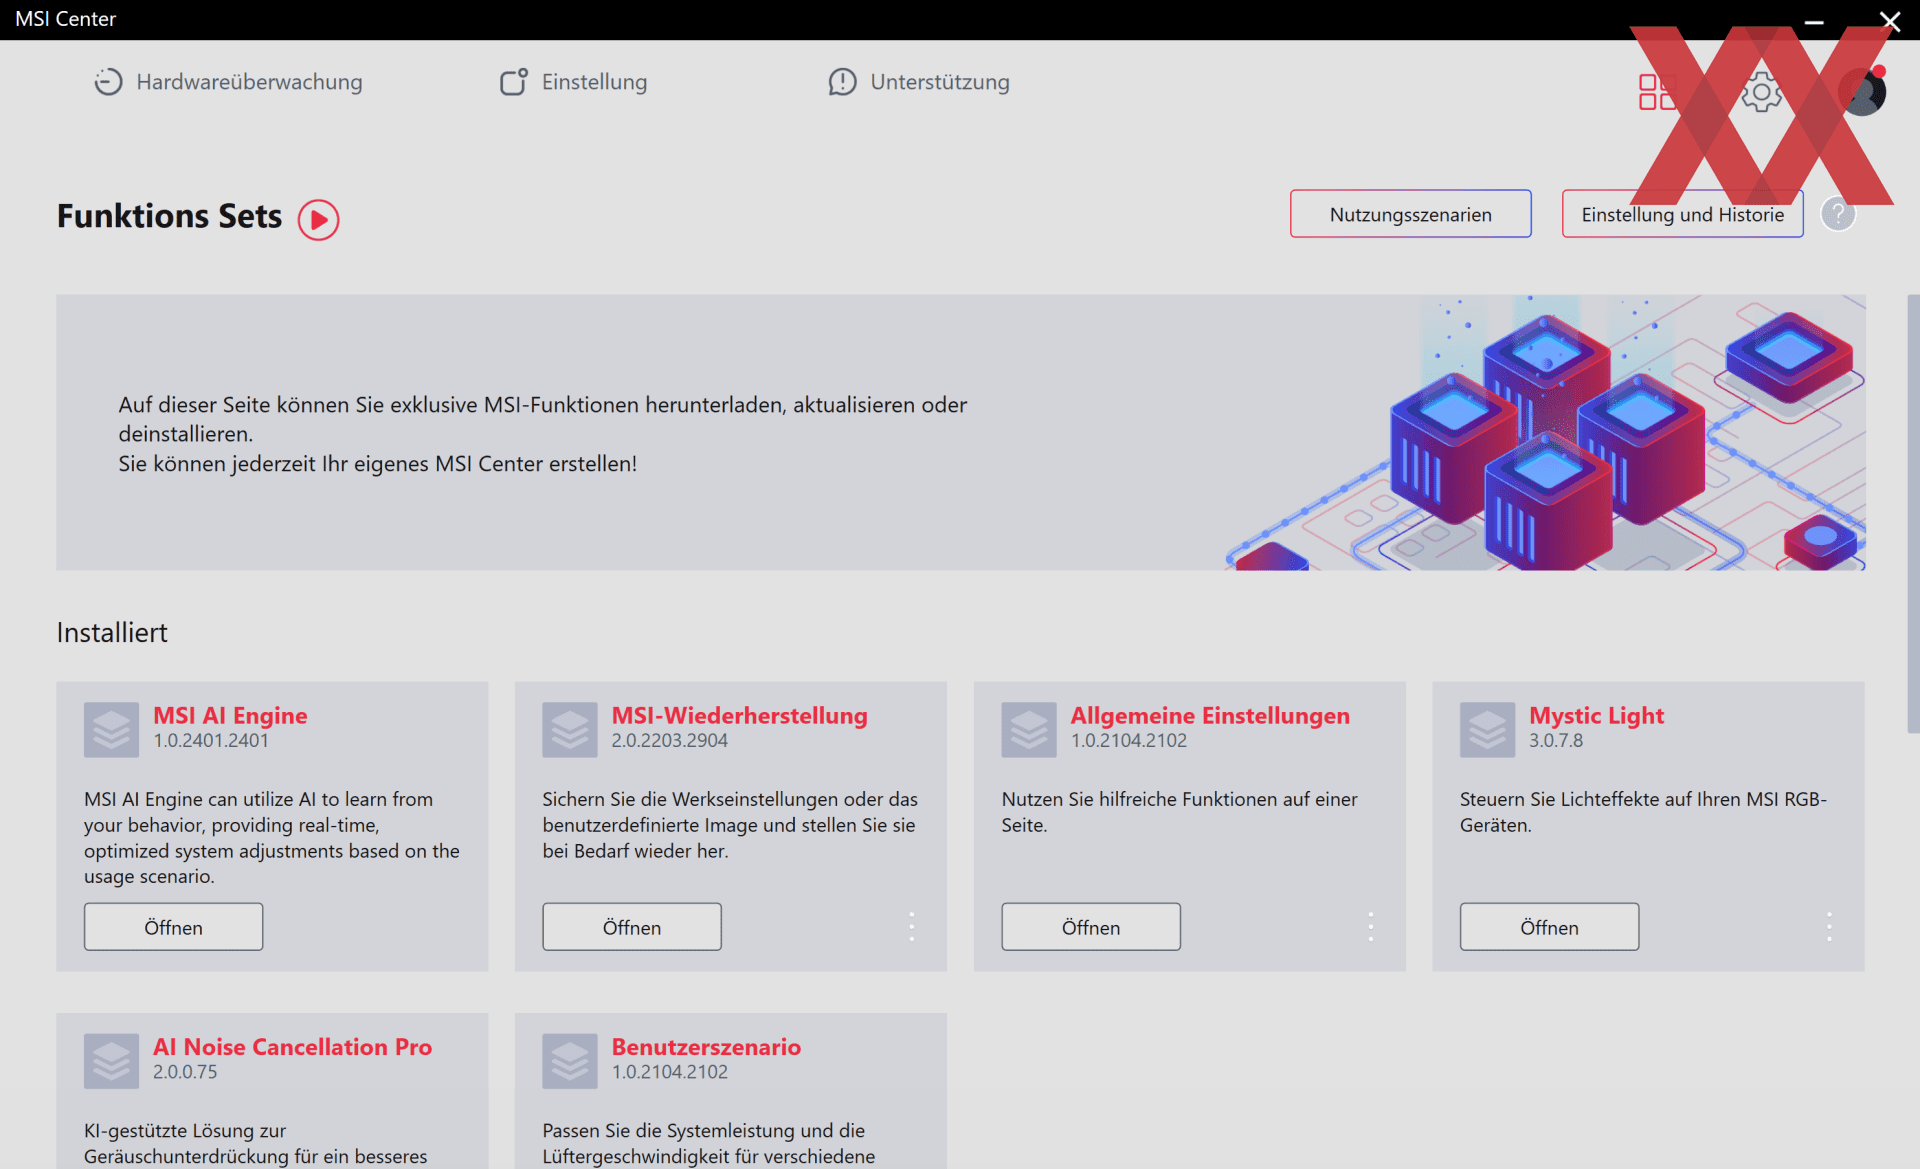Screen dimensions: 1920x1169
Task: Close the MSI Center window
Action: (x=1890, y=20)
